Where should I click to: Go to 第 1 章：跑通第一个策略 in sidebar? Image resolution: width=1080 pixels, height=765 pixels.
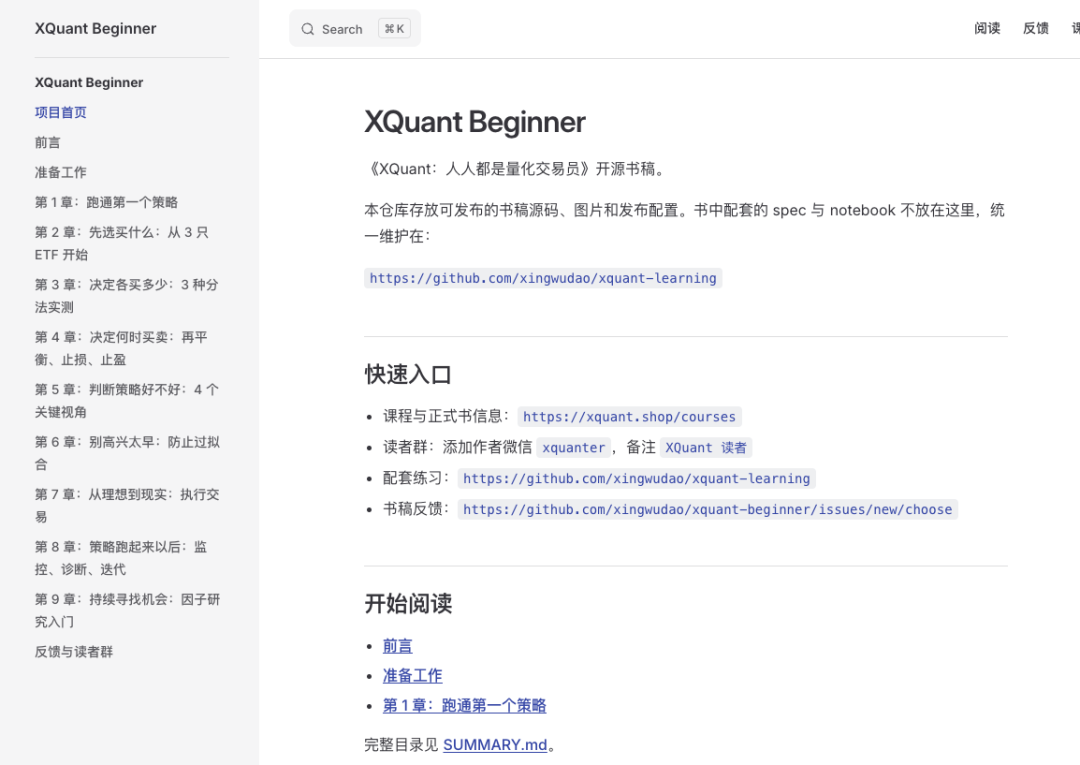coord(106,202)
